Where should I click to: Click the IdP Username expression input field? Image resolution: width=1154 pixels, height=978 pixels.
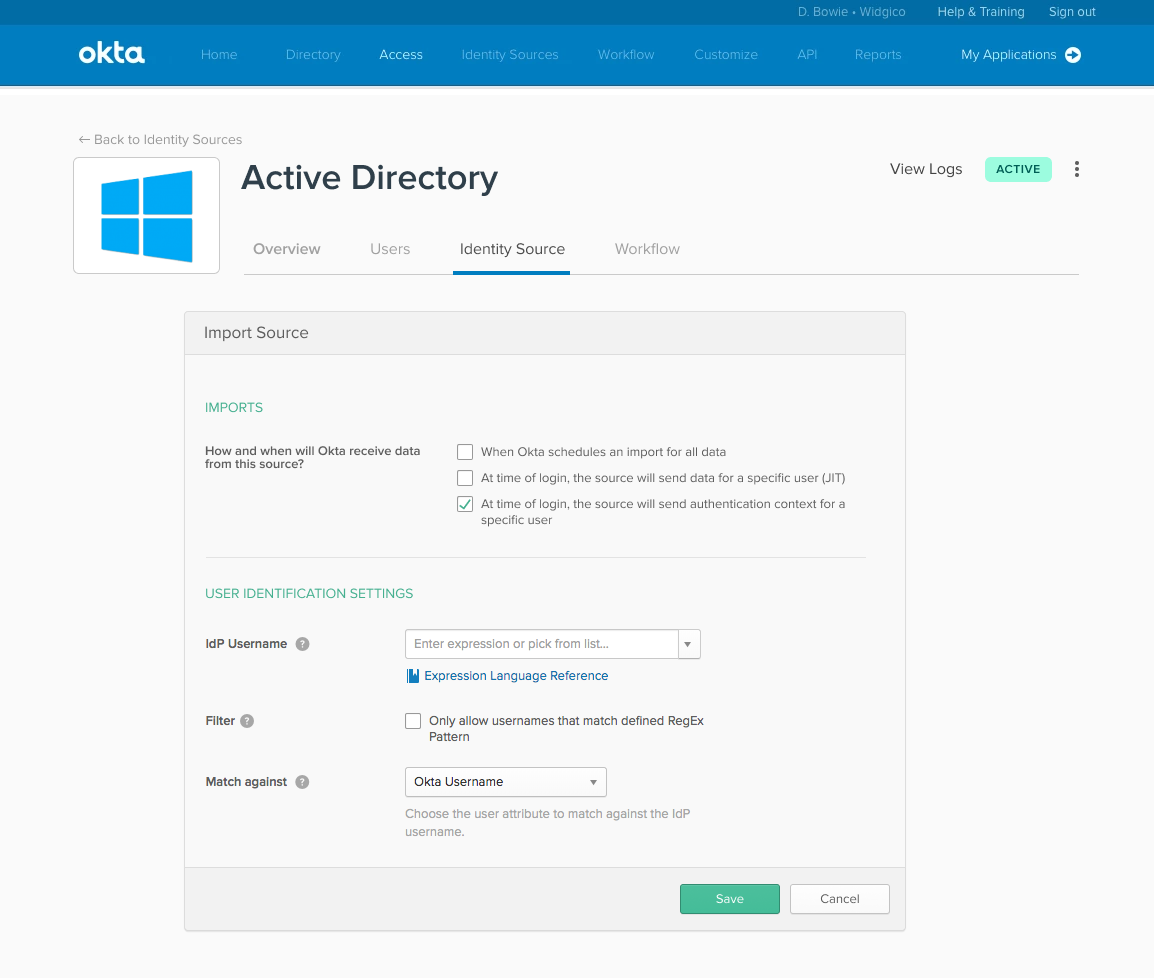coord(540,644)
